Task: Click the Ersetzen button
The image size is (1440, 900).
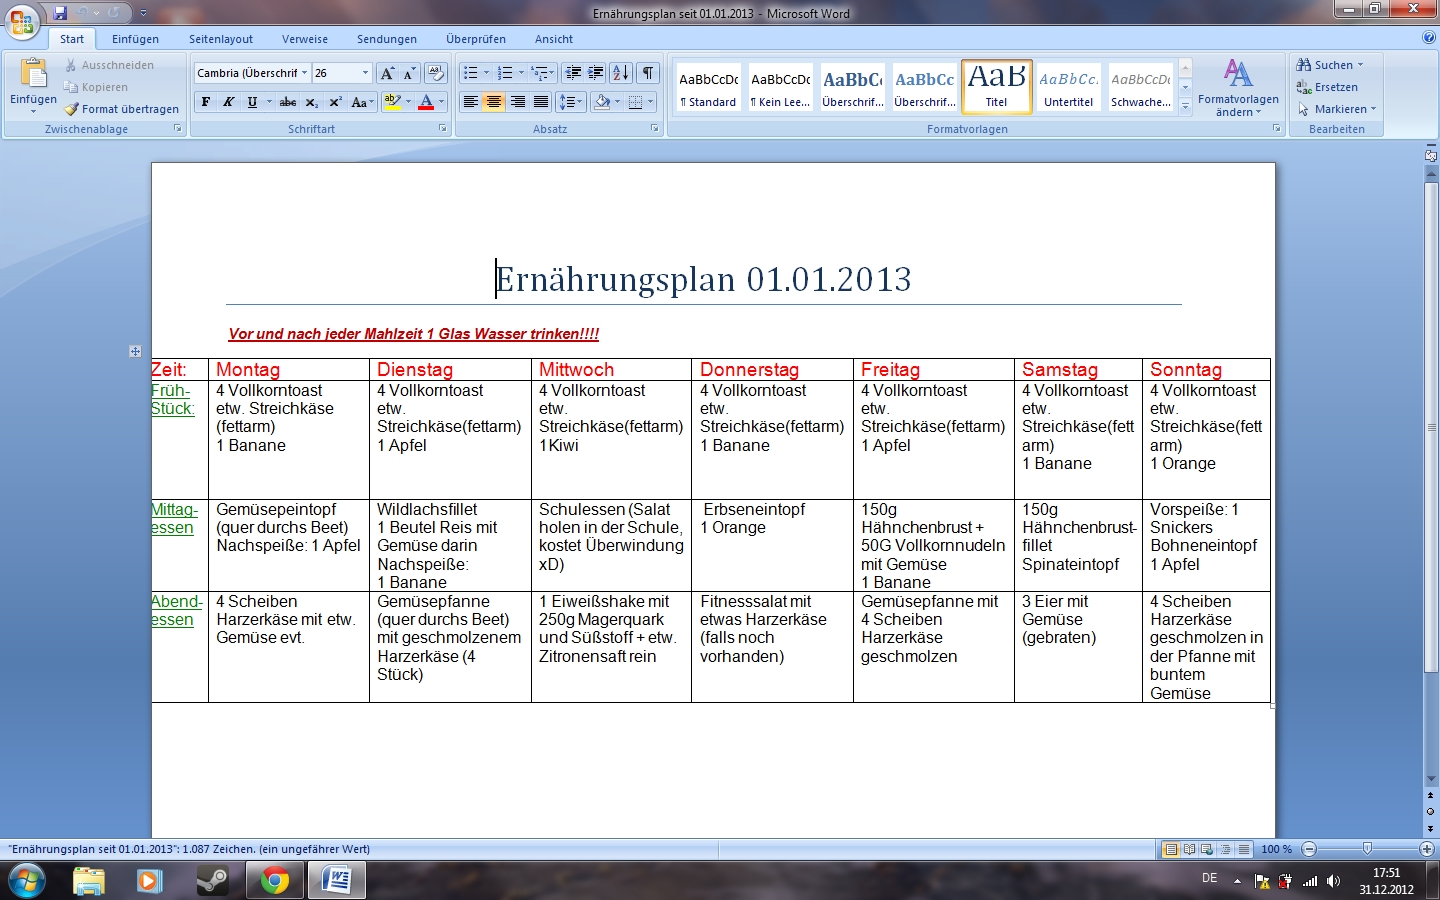Action: pos(1328,87)
